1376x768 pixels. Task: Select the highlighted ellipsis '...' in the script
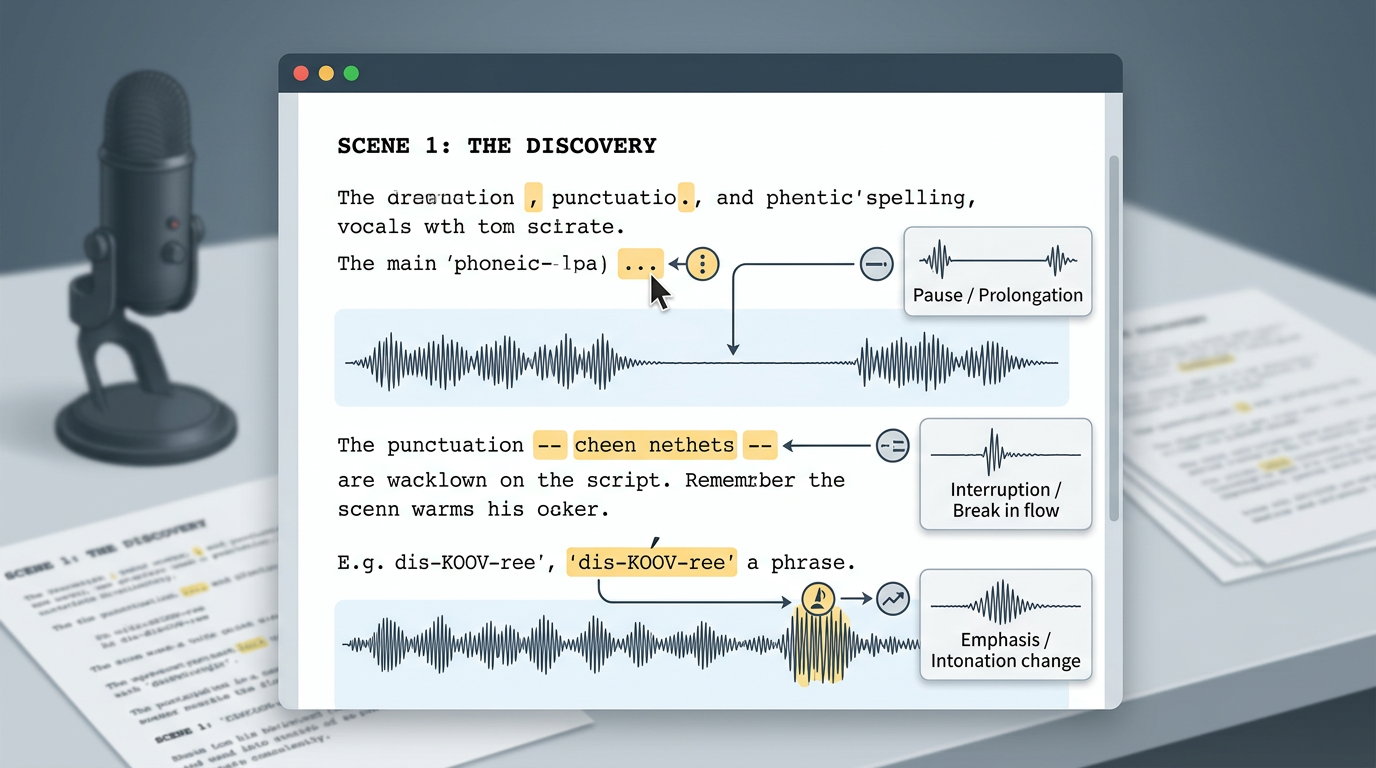point(640,264)
